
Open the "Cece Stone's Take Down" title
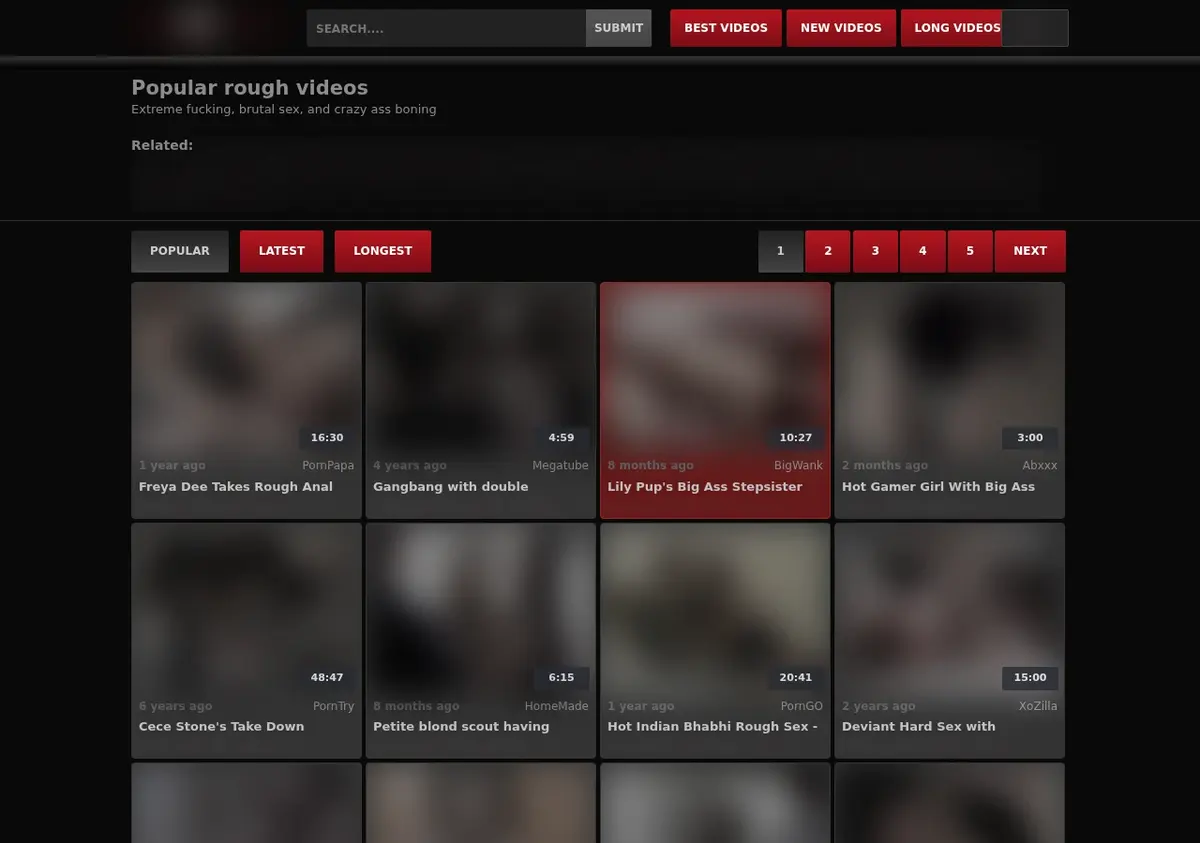(221, 726)
